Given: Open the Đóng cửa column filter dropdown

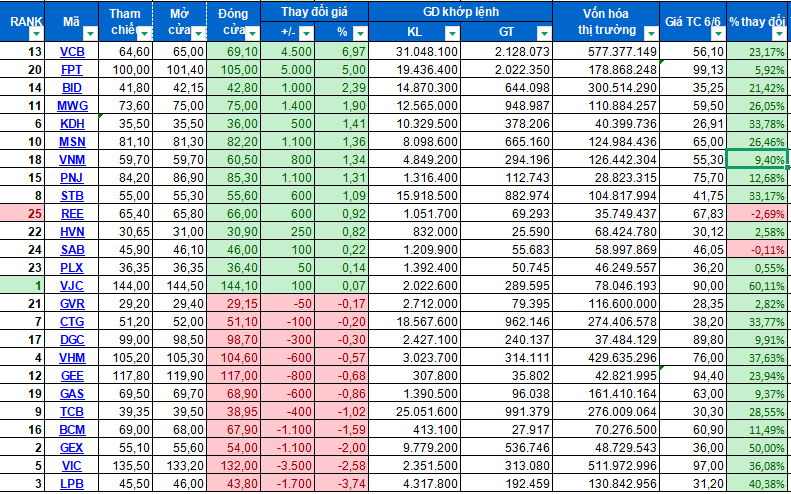Looking at the screenshot, I should [253, 34].
